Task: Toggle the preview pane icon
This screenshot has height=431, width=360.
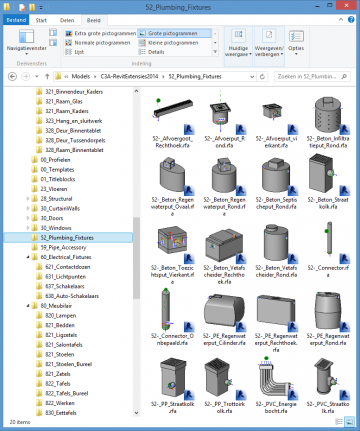Action: coord(53,32)
